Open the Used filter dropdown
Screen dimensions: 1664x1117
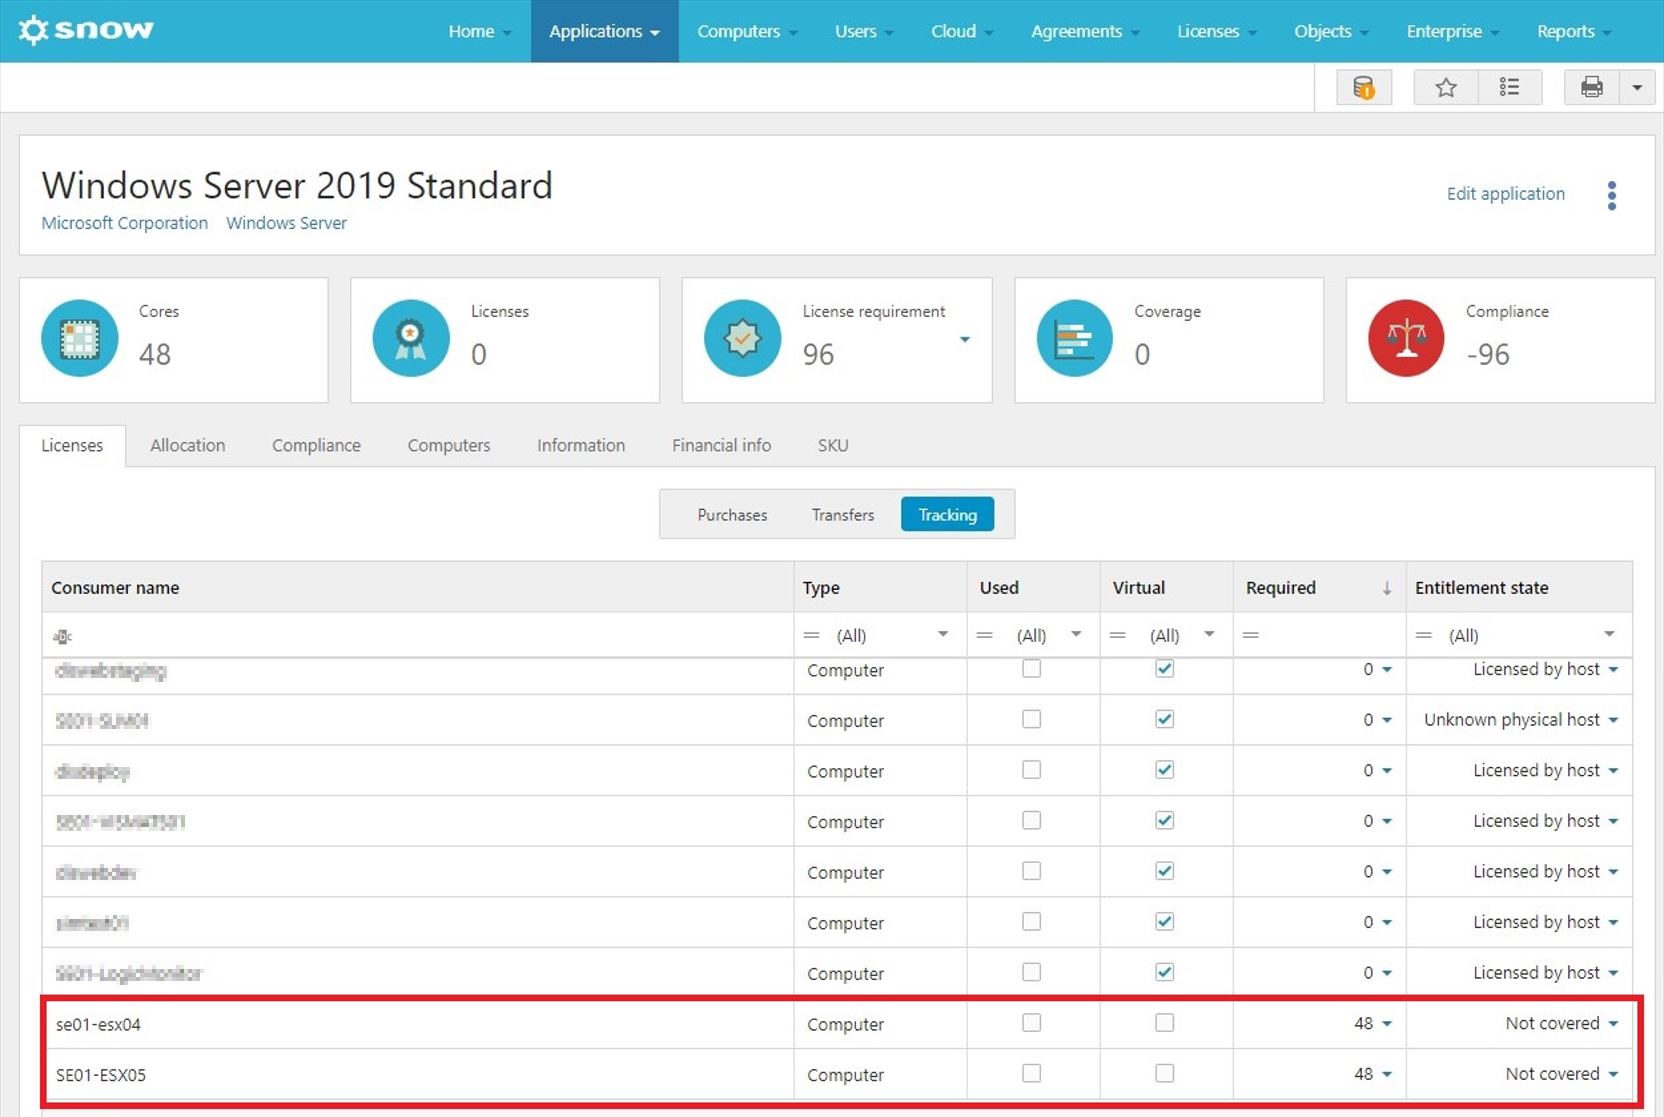[x=1076, y=635]
